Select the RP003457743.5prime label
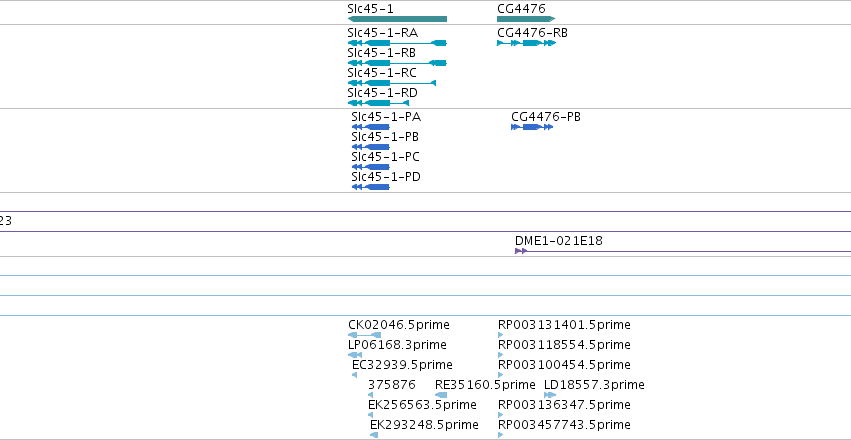 click(564, 424)
